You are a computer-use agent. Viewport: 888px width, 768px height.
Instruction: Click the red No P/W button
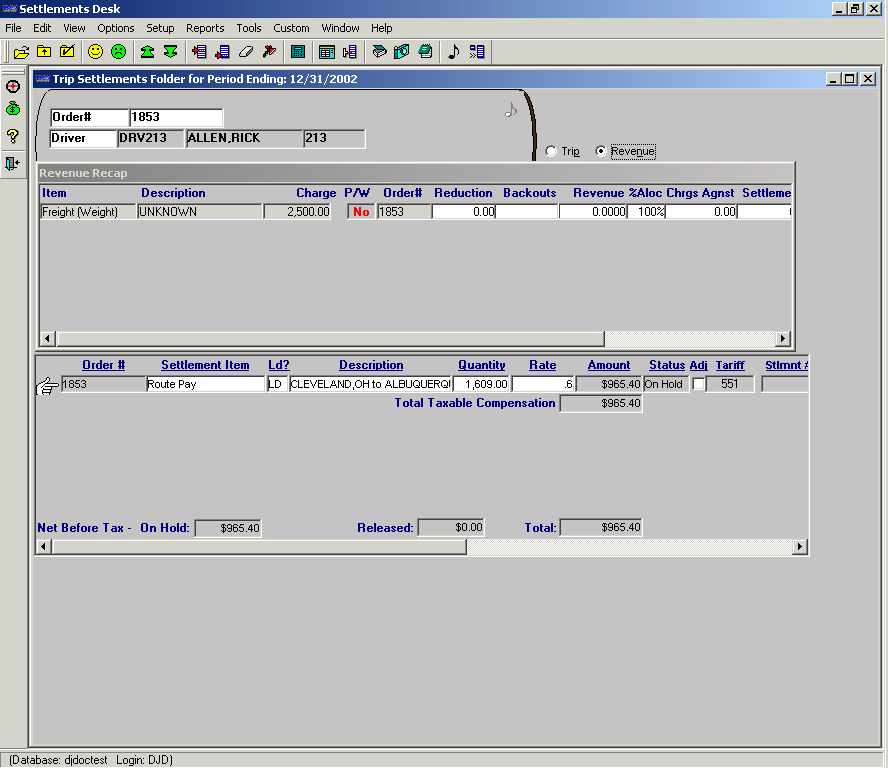[361, 212]
